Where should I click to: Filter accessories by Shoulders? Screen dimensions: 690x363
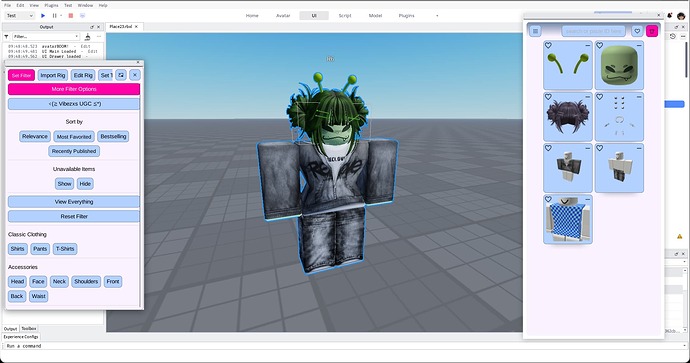point(86,281)
